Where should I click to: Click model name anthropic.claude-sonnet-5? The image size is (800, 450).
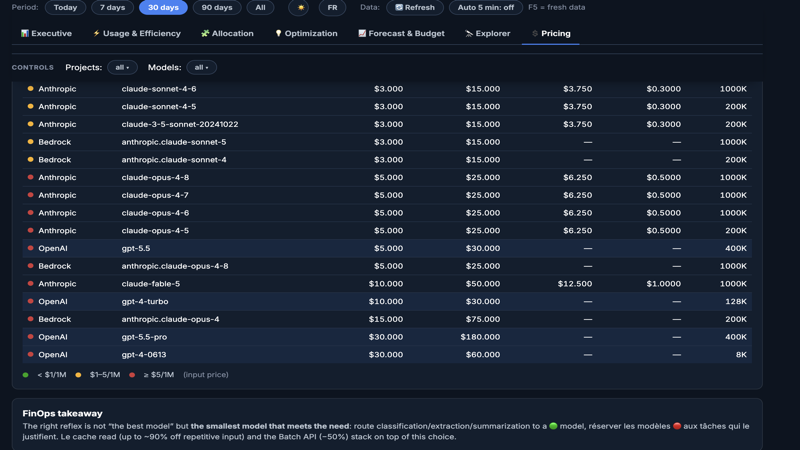click(x=173, y=142)
